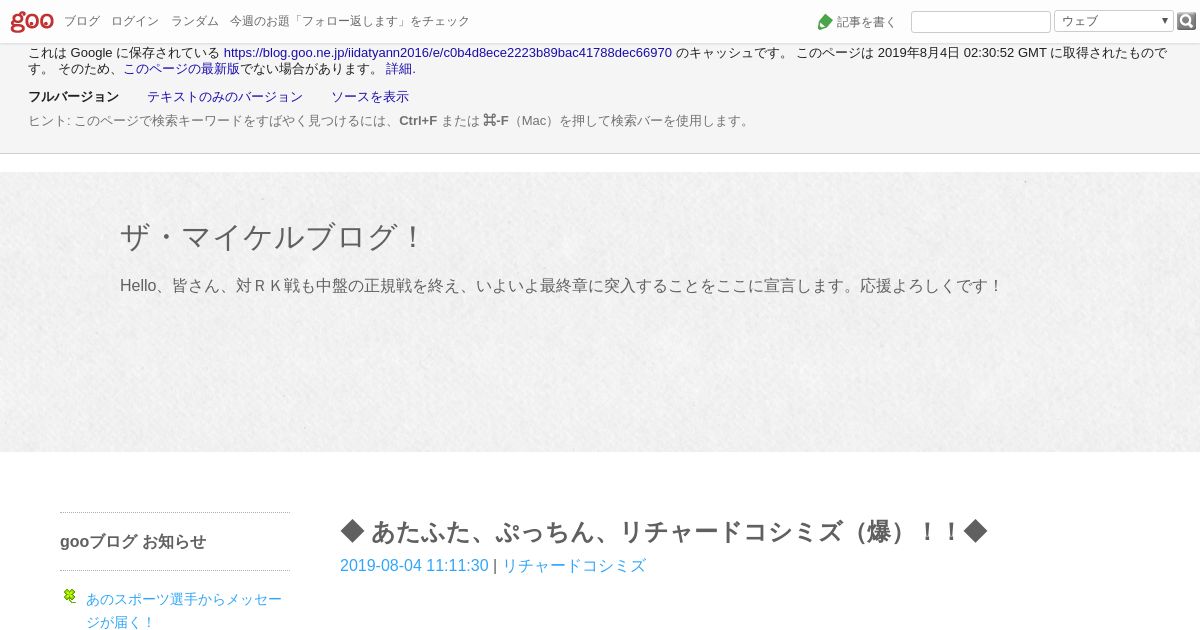Click the green clover bullet icon

(x=70, y=596)
